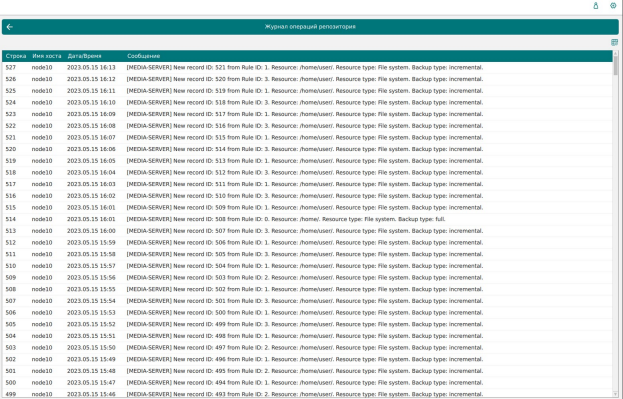Screen dimensions: 623x399
Task: Click the scrollbar down arrow
Action: click(x=615, y=394)
